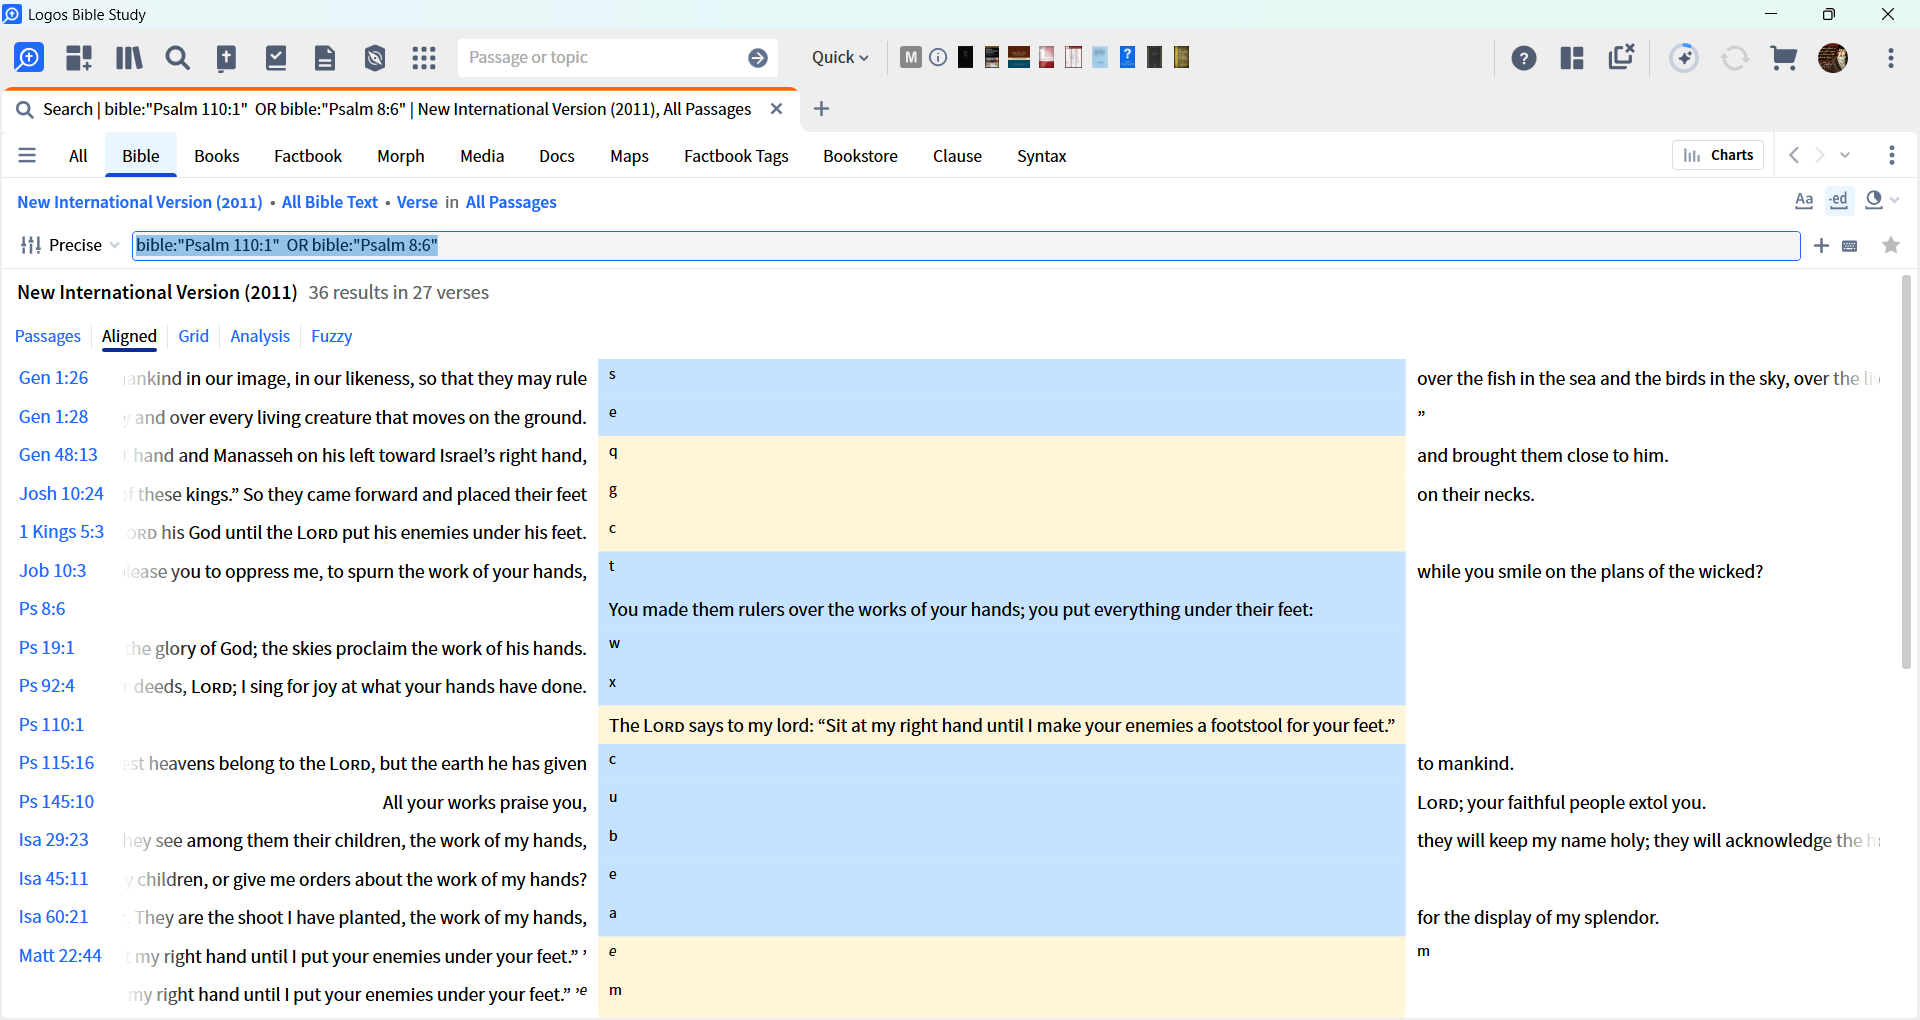
Task: Switch to the Syntax search tab
Action: pos(1041,156)
